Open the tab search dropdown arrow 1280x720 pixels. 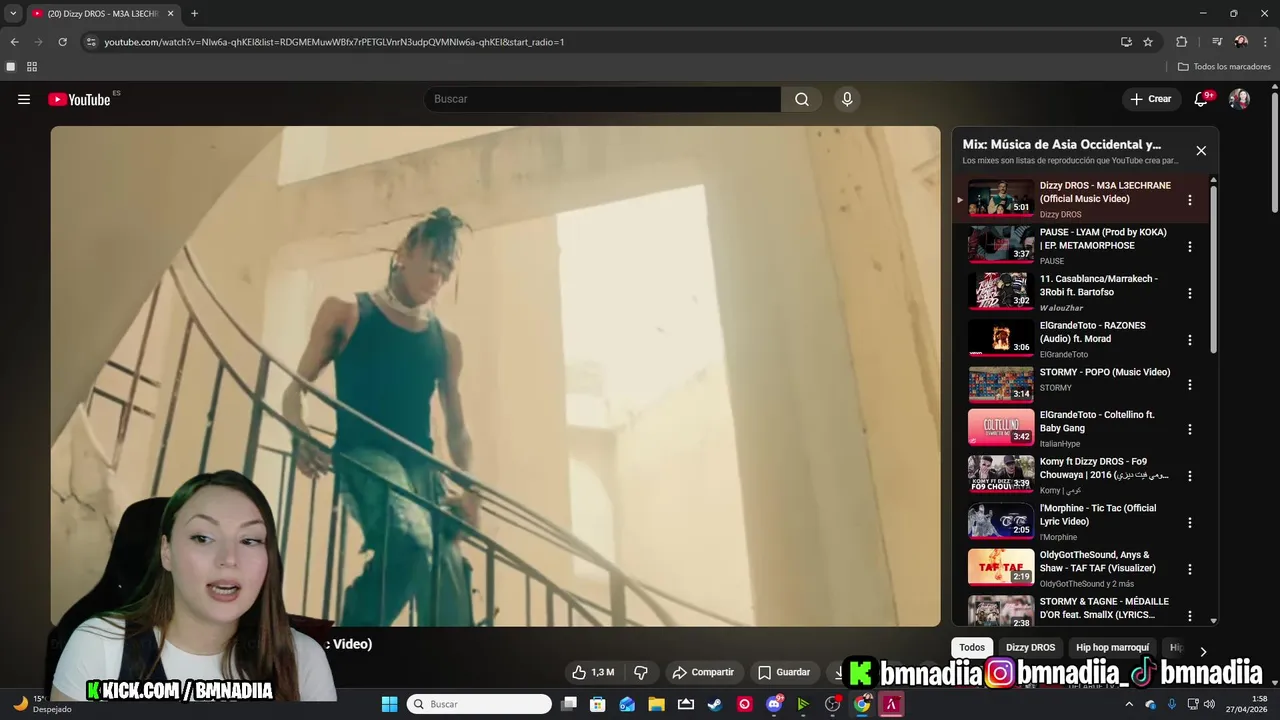click(x=13, y=13)
